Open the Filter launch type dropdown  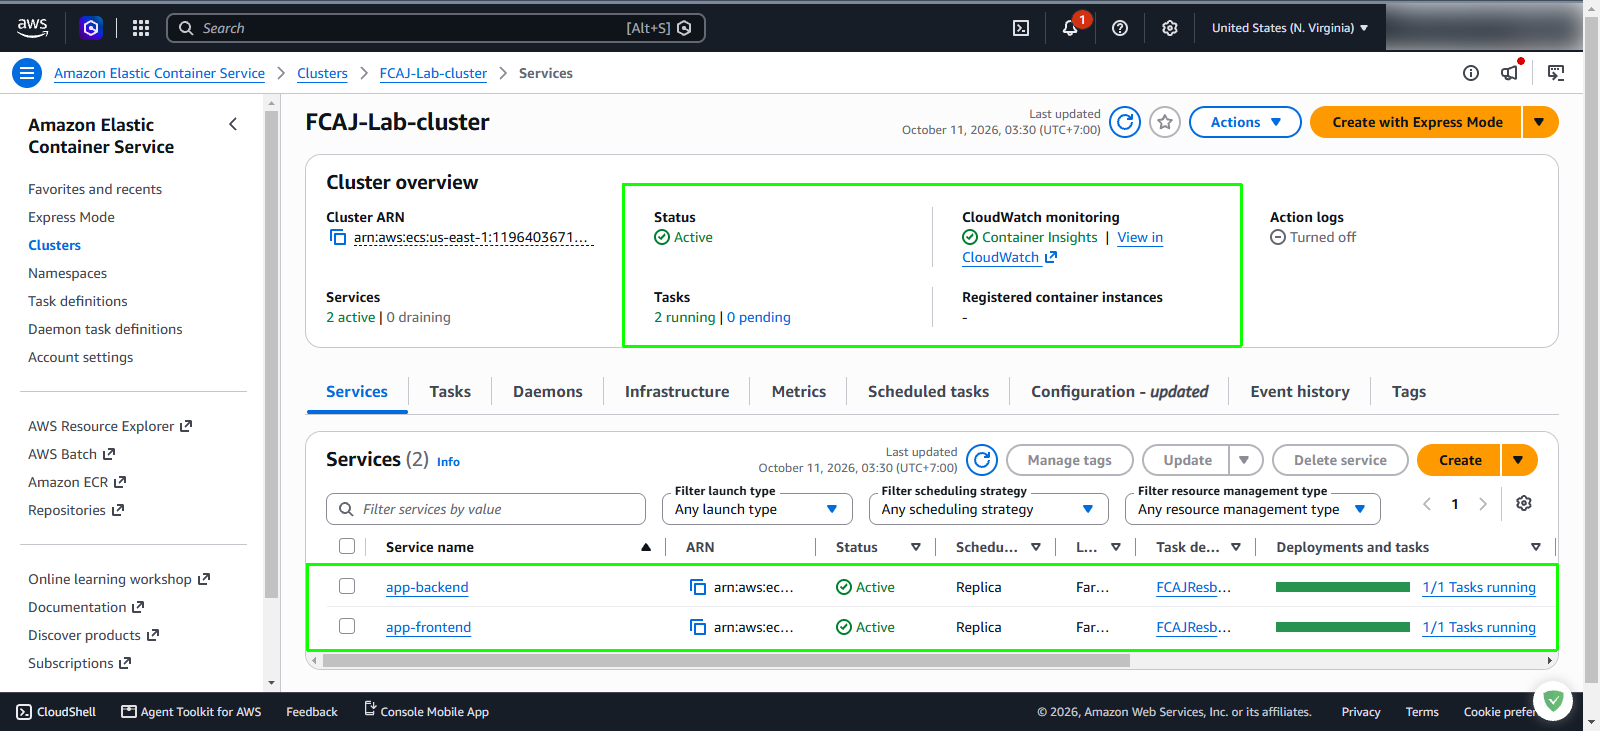[x=757, y=509]
